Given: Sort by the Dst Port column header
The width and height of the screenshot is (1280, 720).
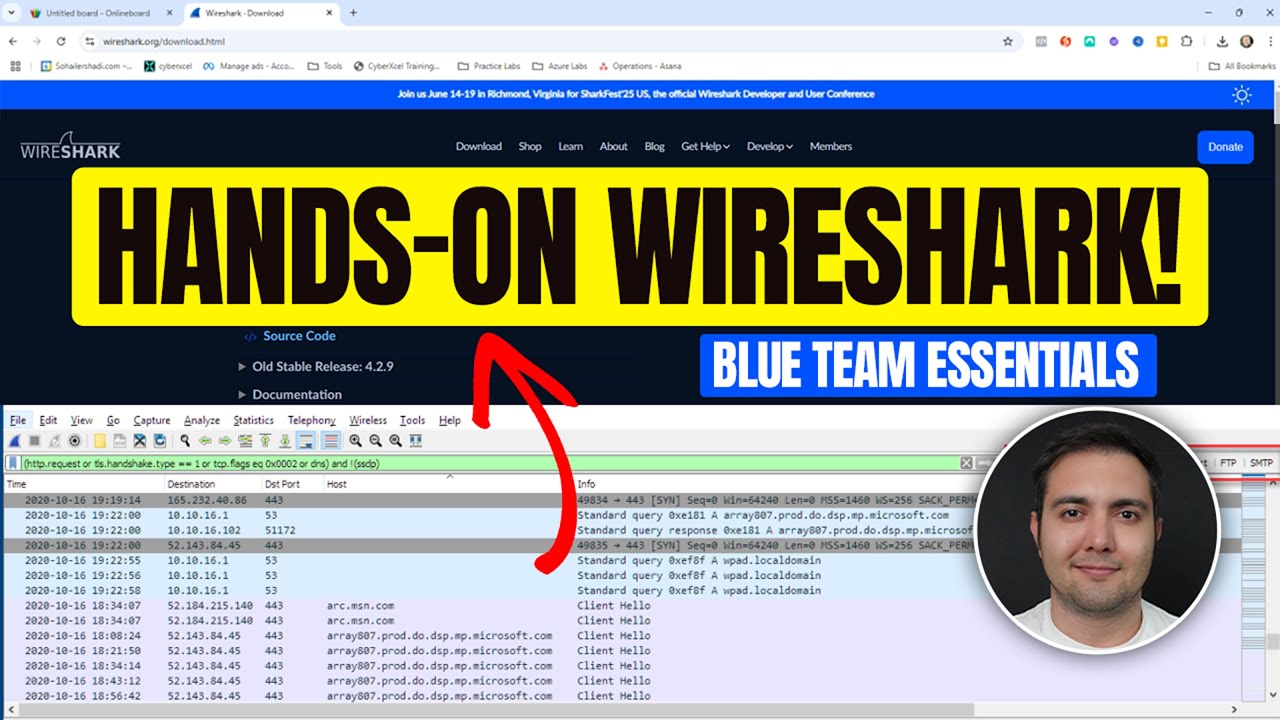Looking at the screenshot, I should pyautogui.click(x=282, y=484).
